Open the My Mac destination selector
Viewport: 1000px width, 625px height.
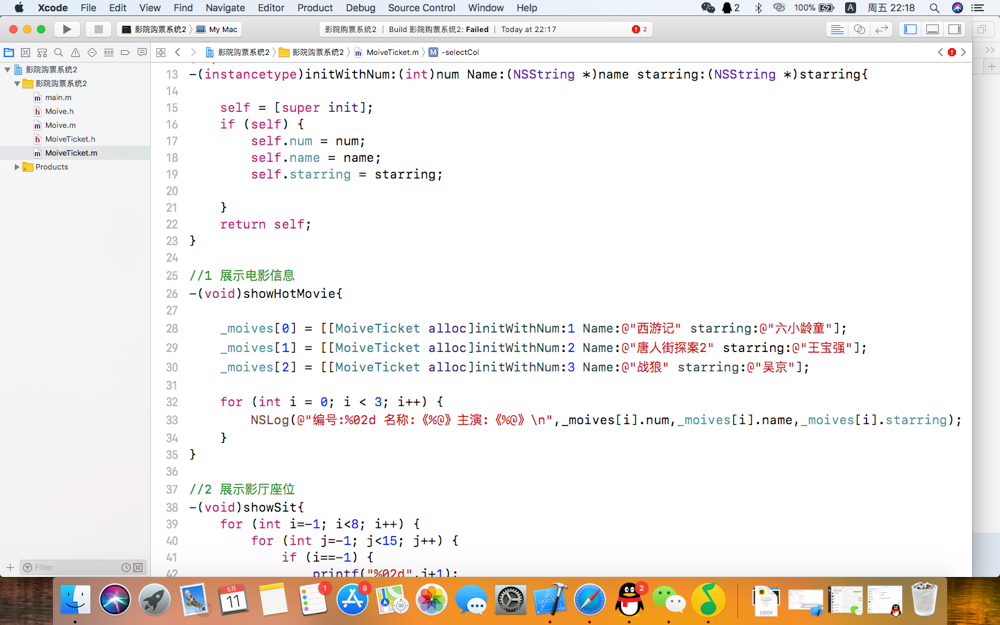pos(217,29)
